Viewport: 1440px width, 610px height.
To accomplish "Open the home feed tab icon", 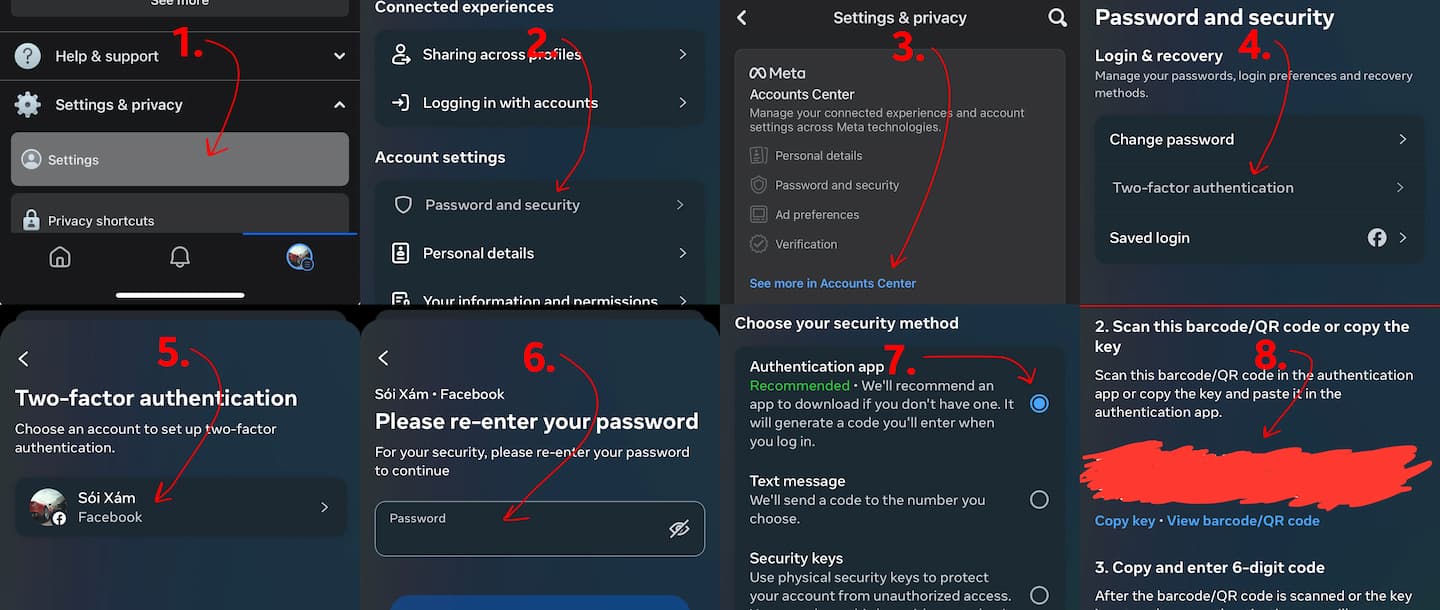I will 60,257.
